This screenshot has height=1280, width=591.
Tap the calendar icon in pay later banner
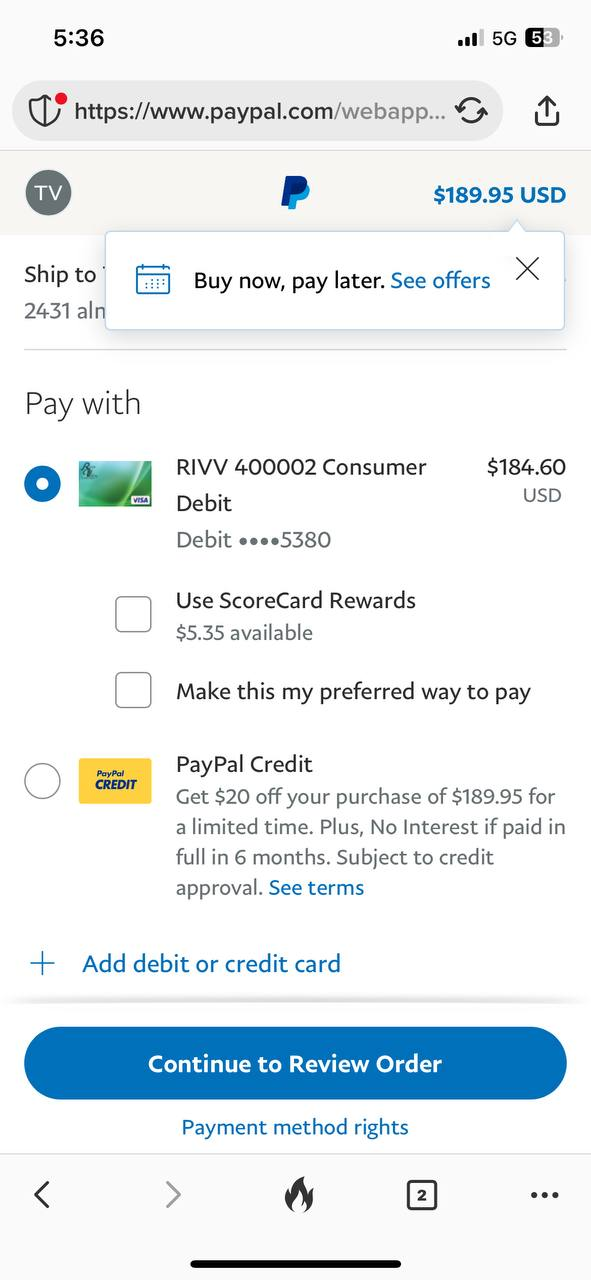tap(153, 279)
